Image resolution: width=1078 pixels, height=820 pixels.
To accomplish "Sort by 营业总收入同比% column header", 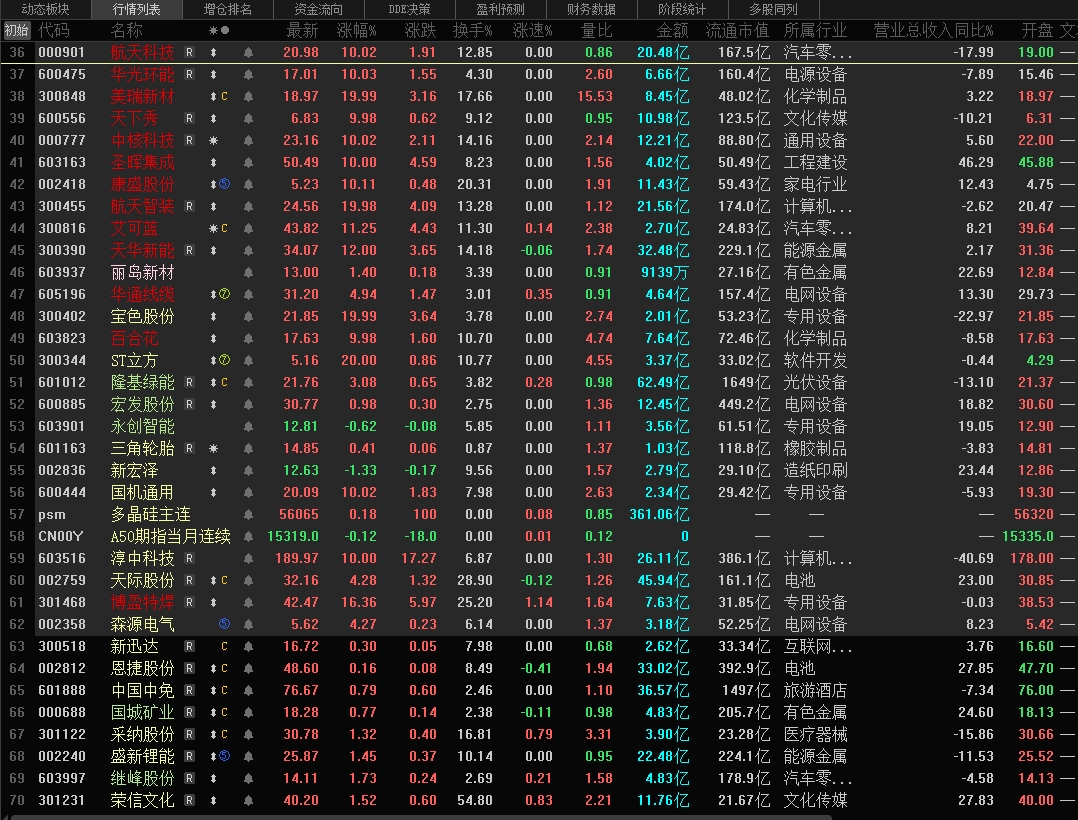I will [933, 30].
